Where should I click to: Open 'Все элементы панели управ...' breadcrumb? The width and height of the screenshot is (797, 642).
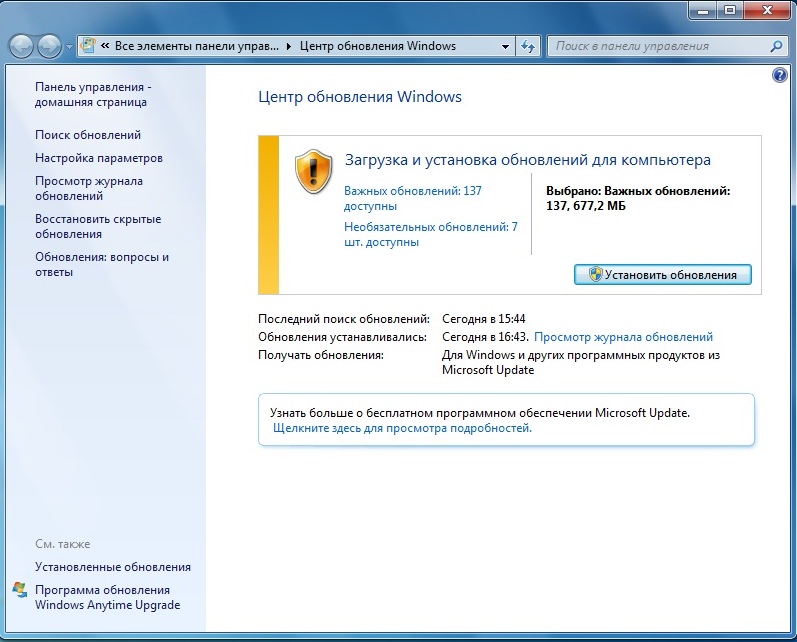click(197, 46)
